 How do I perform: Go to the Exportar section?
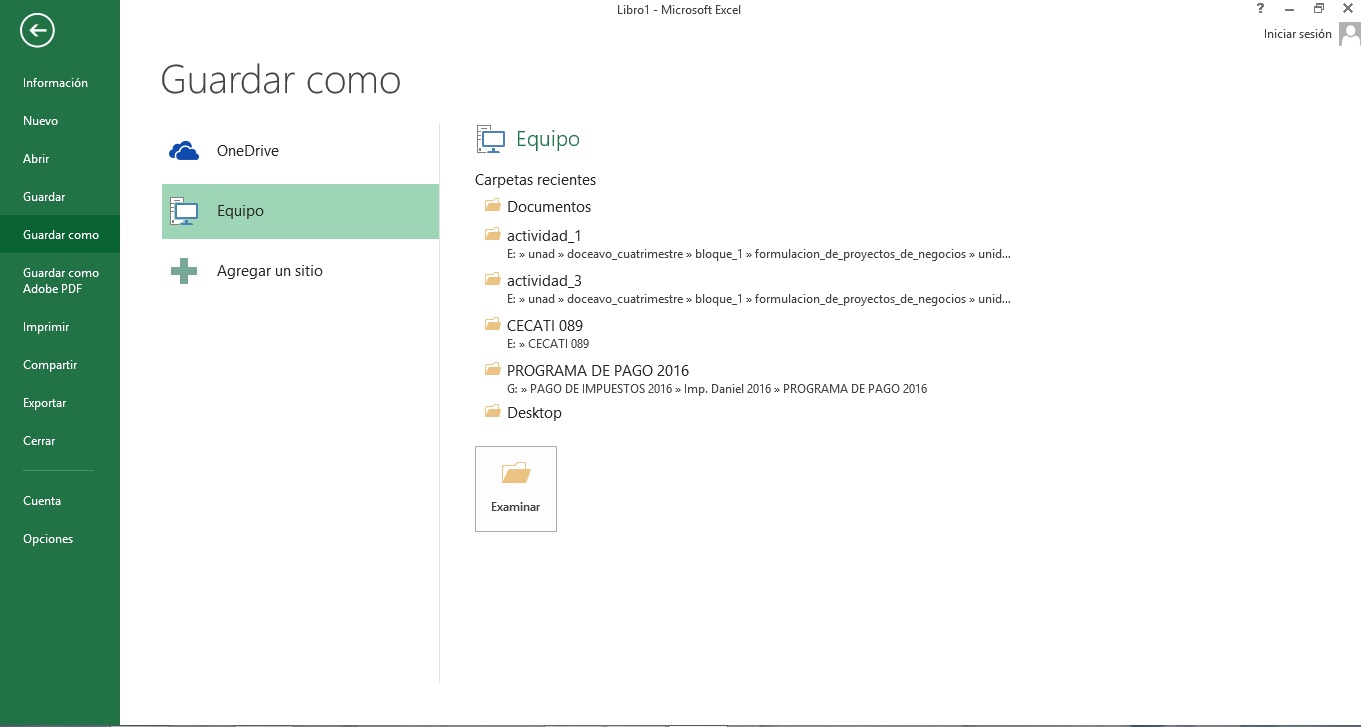point(45,403)
